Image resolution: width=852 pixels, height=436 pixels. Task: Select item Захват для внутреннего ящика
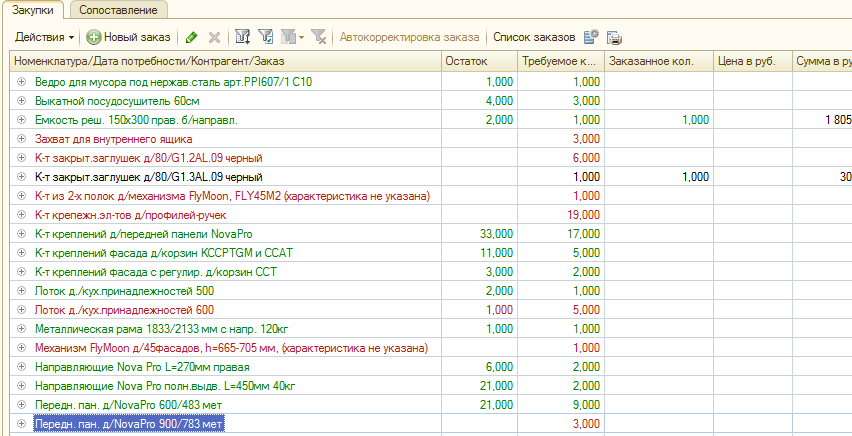click(114, 139)
